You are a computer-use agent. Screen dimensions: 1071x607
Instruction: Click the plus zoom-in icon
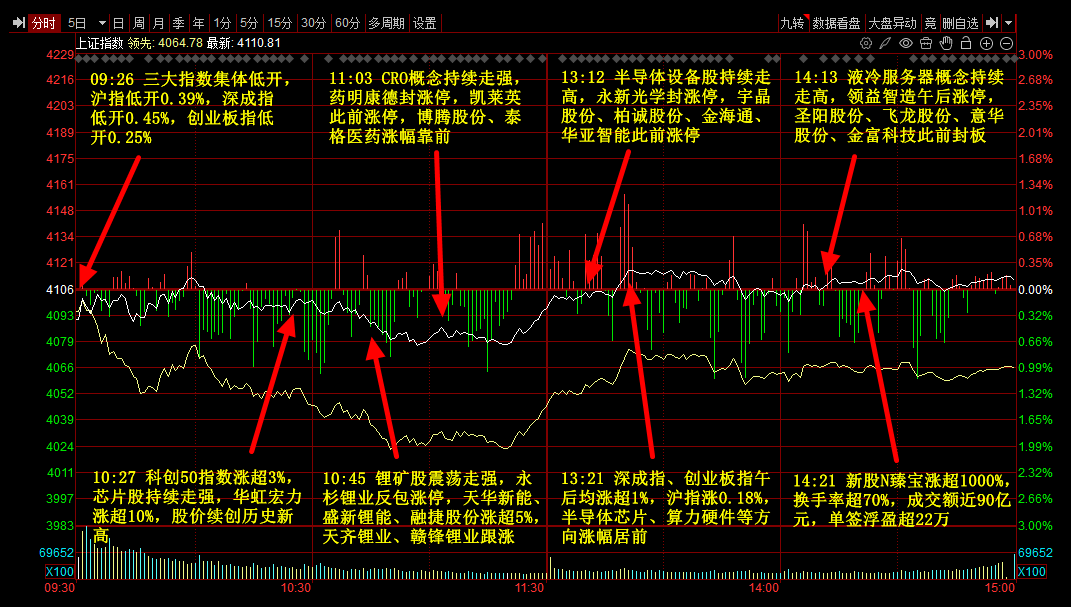(986, 43)
